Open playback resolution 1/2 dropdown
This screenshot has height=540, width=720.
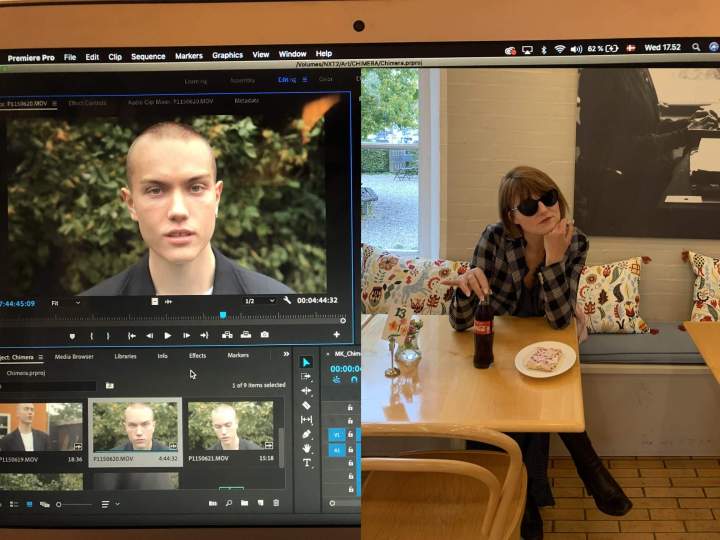tap(258, 300)
